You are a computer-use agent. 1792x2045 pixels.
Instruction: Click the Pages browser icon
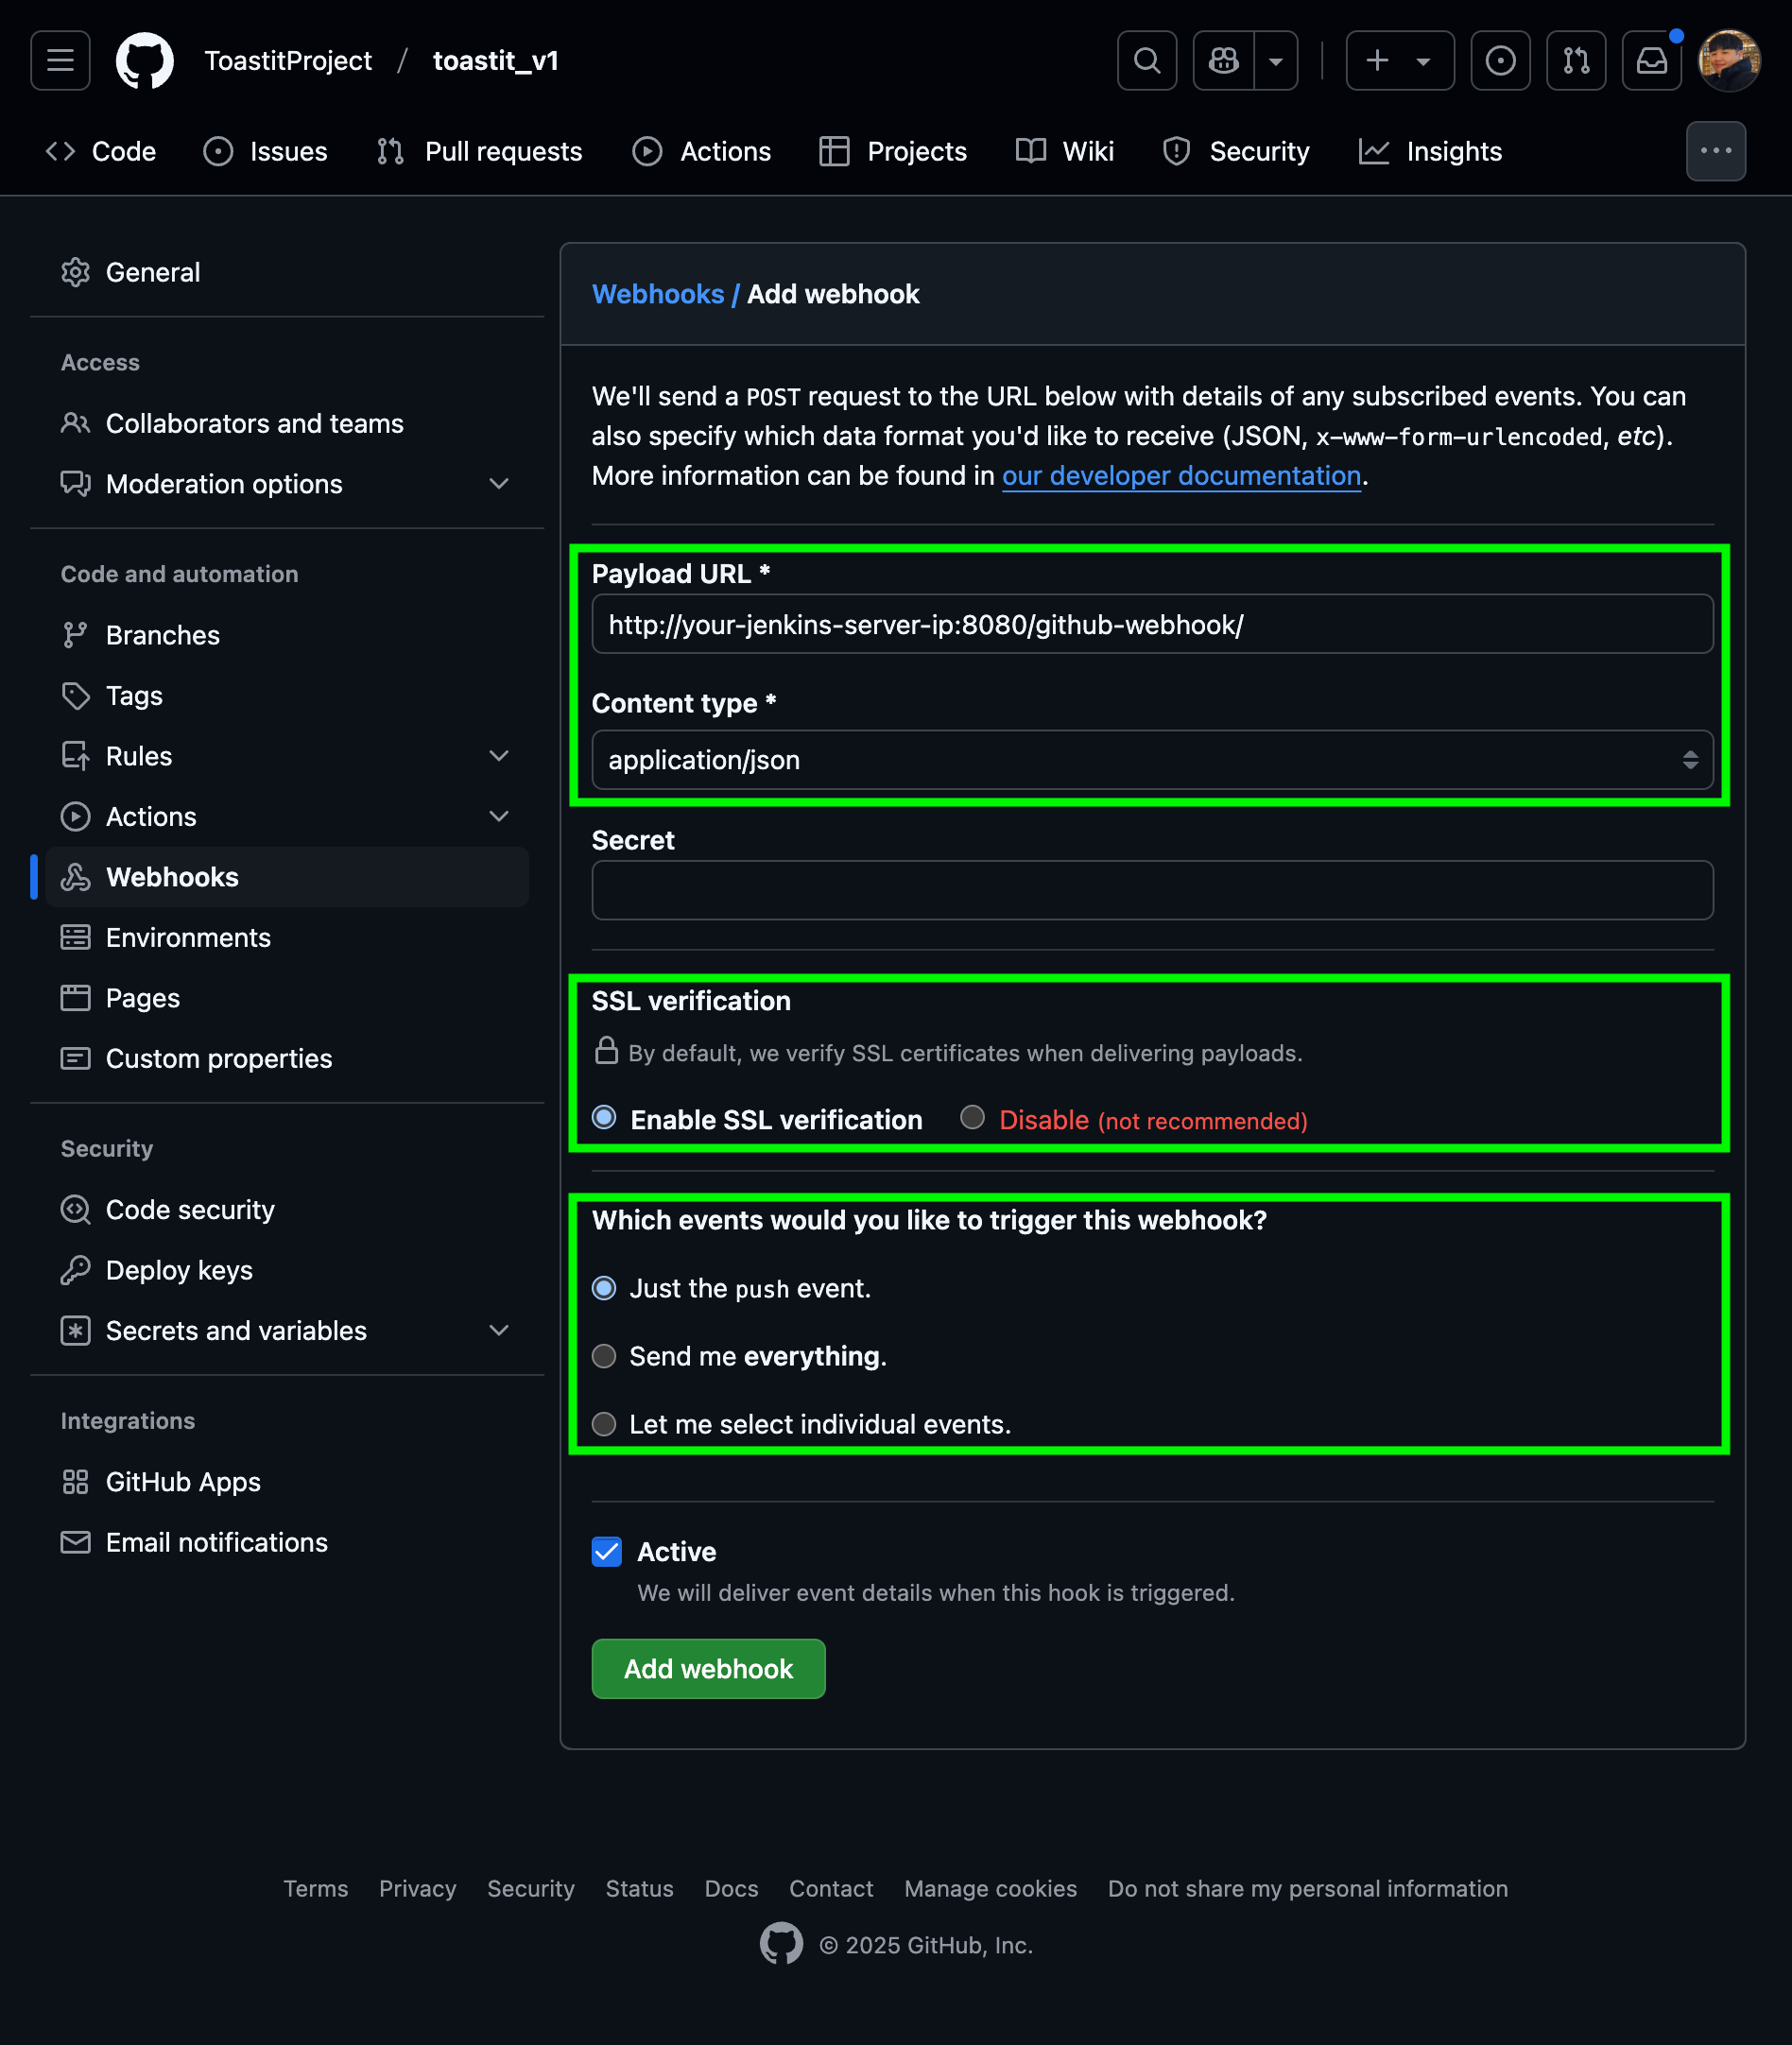tap(75, 998)
